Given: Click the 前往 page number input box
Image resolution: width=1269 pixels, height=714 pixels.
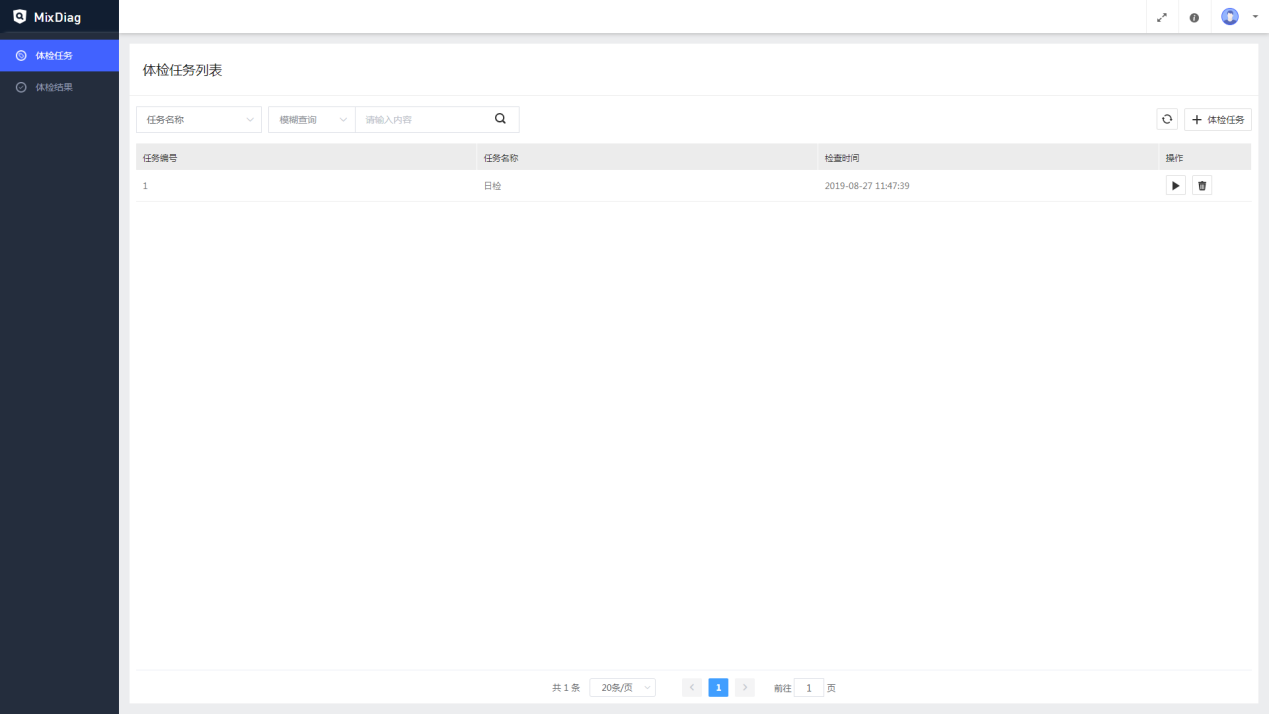Looking at the screenshot, I should [x=809, y=688].
